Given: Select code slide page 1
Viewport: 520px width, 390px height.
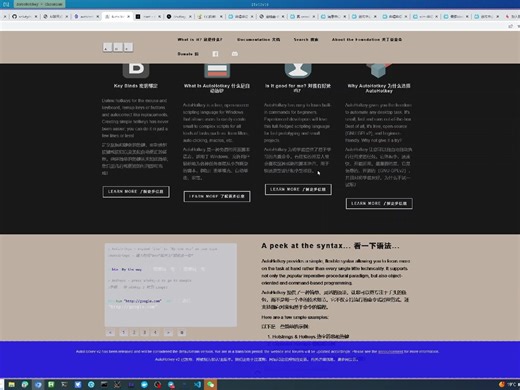Looking at the screenshot, I should click(123, 332).
